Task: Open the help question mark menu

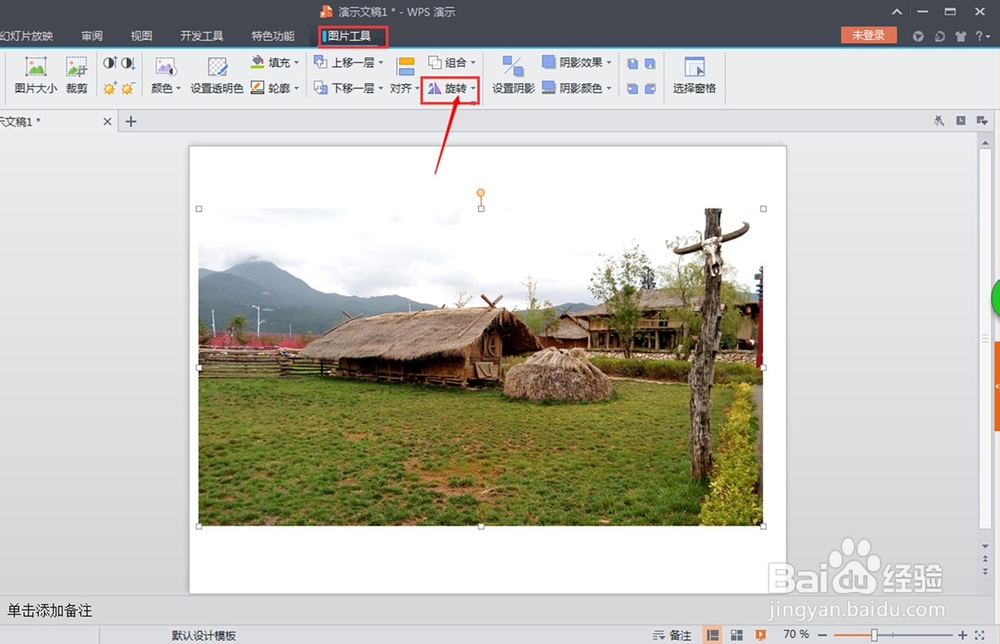Action: coord(982,36)
